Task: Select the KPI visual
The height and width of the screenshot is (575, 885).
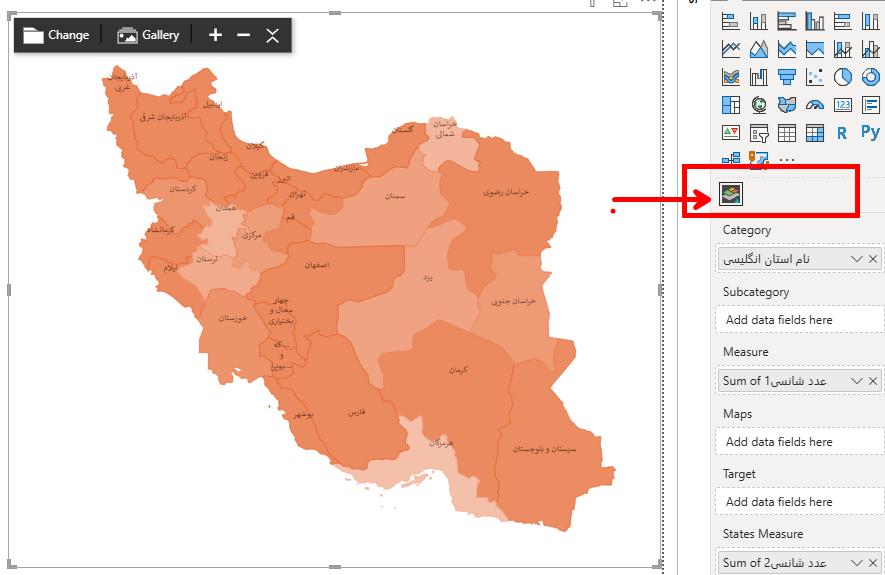Action: tap(731, 133)
